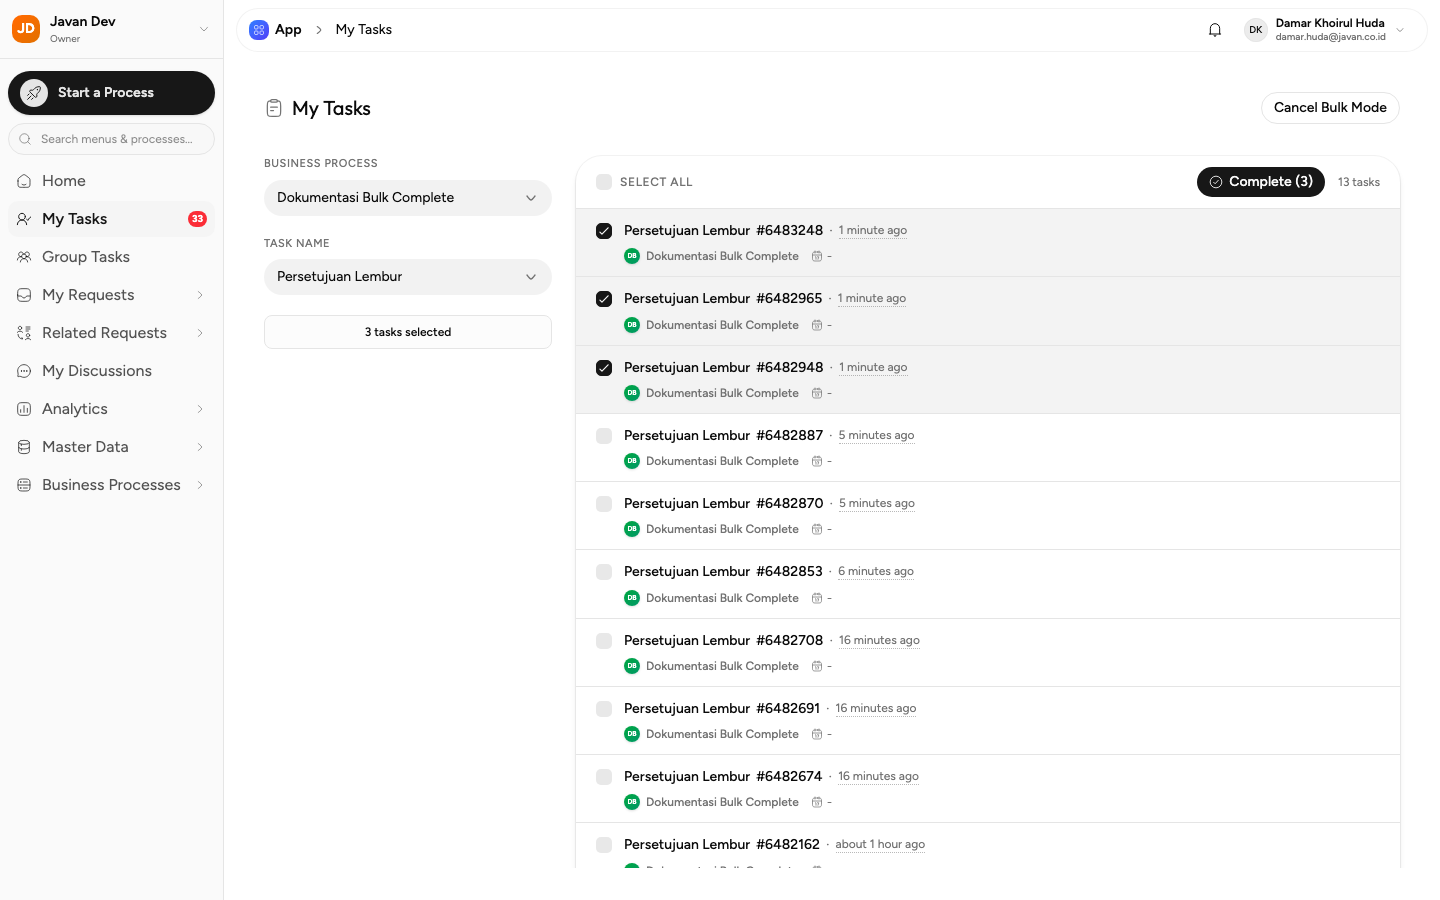This screenshot has width=1440, height=900.
Task: Click the Group Tasks people icon
Action: pyautogui.click(x=24, y=257)
